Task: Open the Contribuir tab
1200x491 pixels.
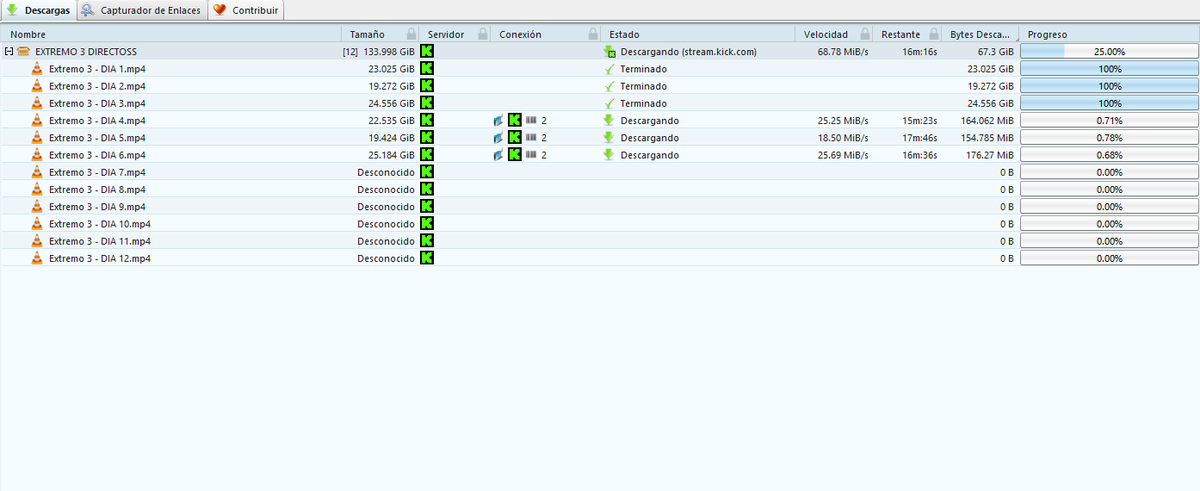Action: pos(245,10)
